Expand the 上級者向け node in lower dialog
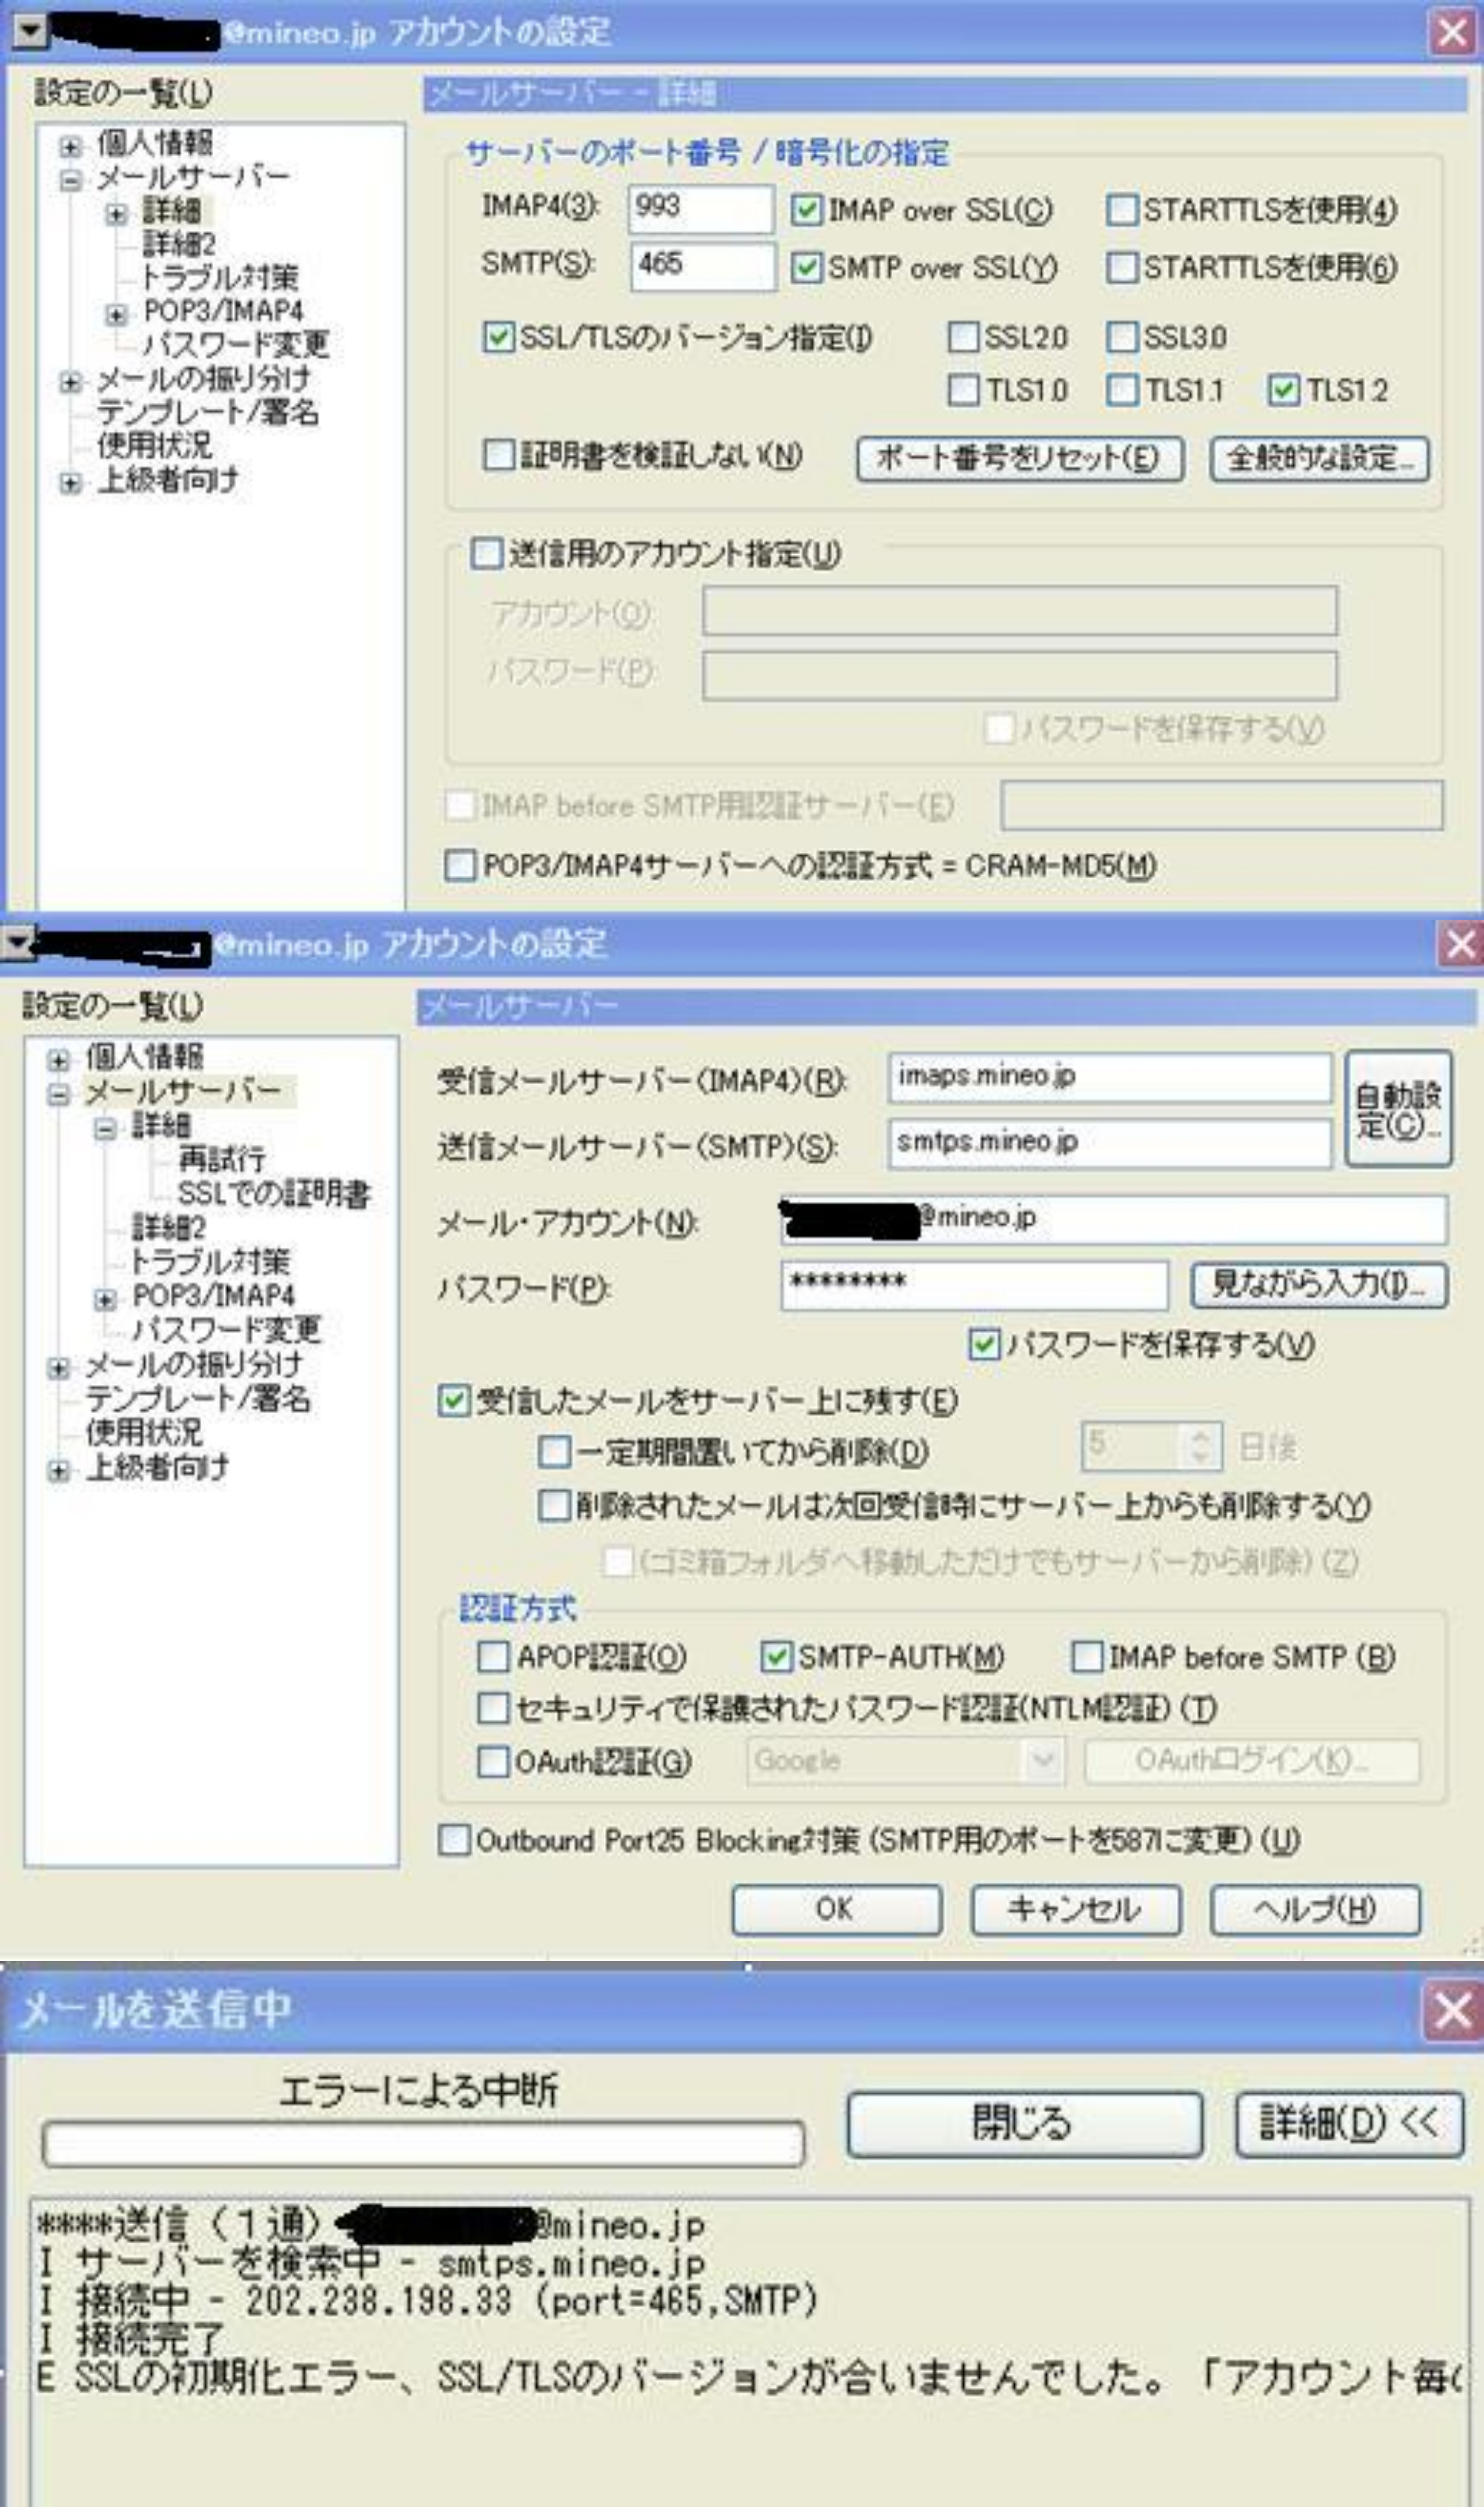This screenshot has width=1484, height=2507. 59,1470
